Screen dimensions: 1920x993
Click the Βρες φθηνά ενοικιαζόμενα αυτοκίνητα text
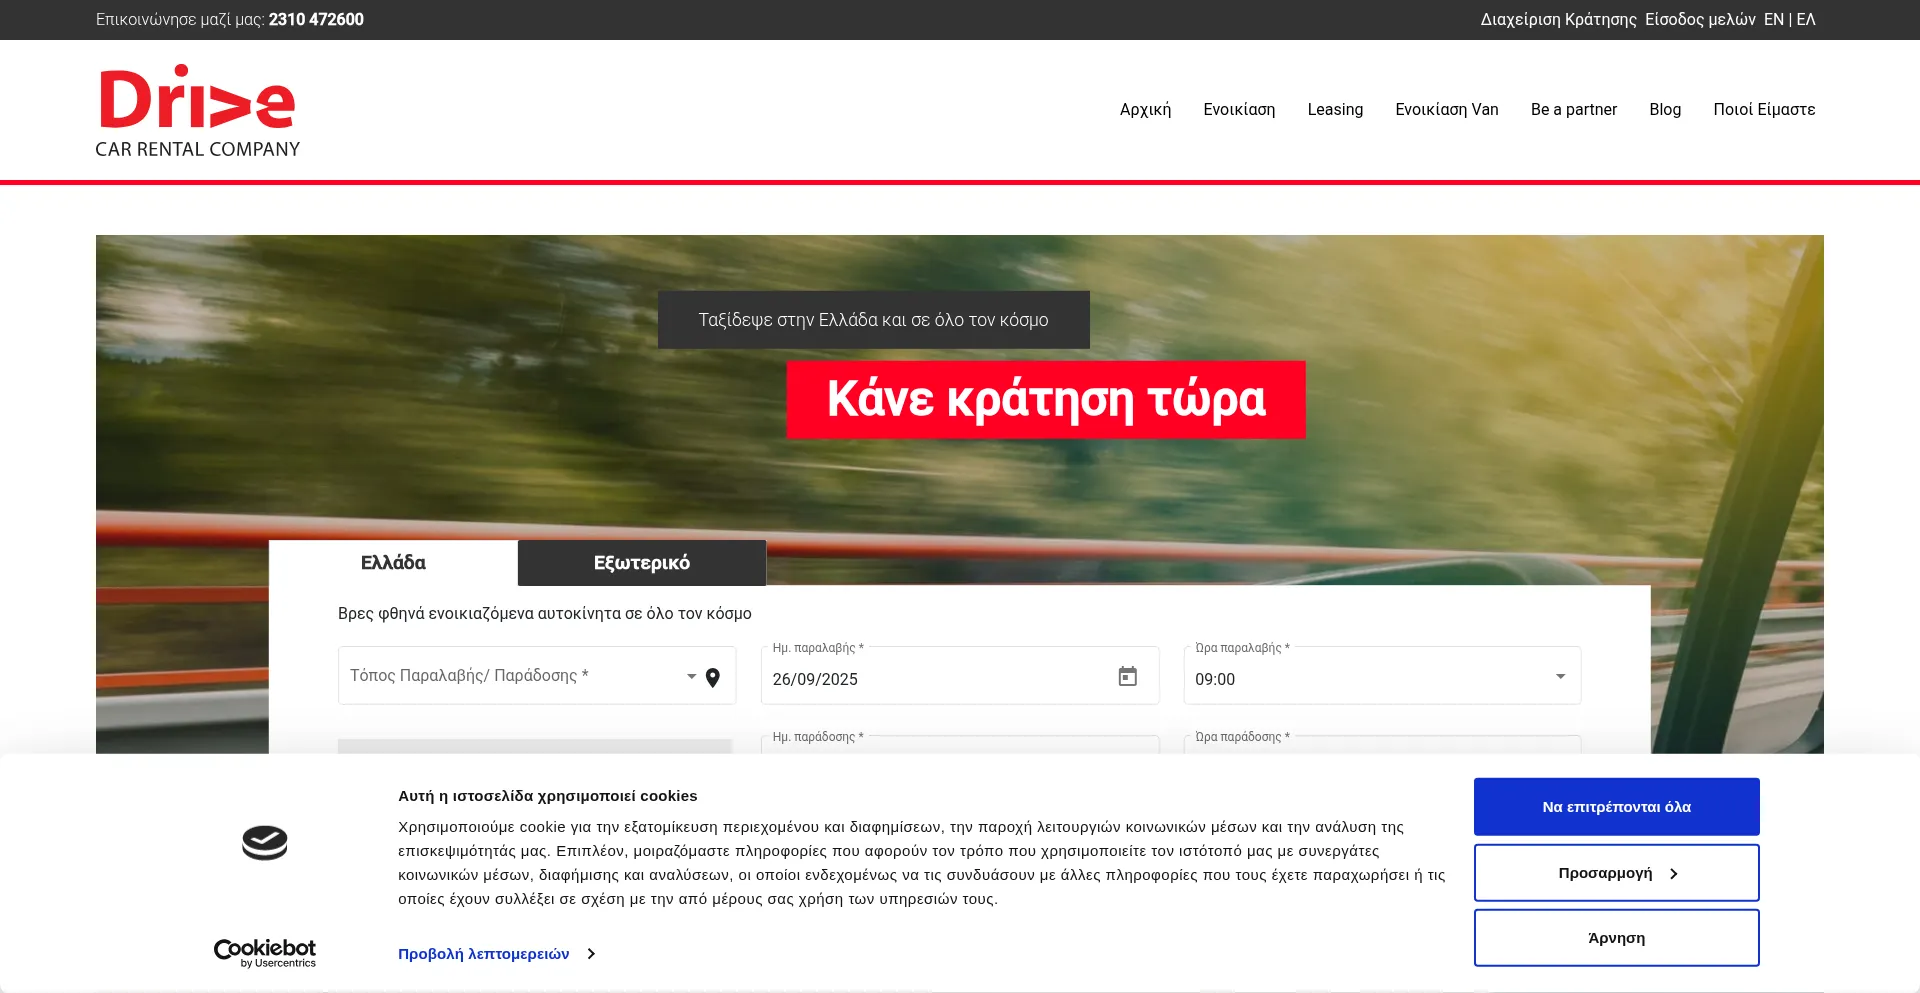pos(544,614)
